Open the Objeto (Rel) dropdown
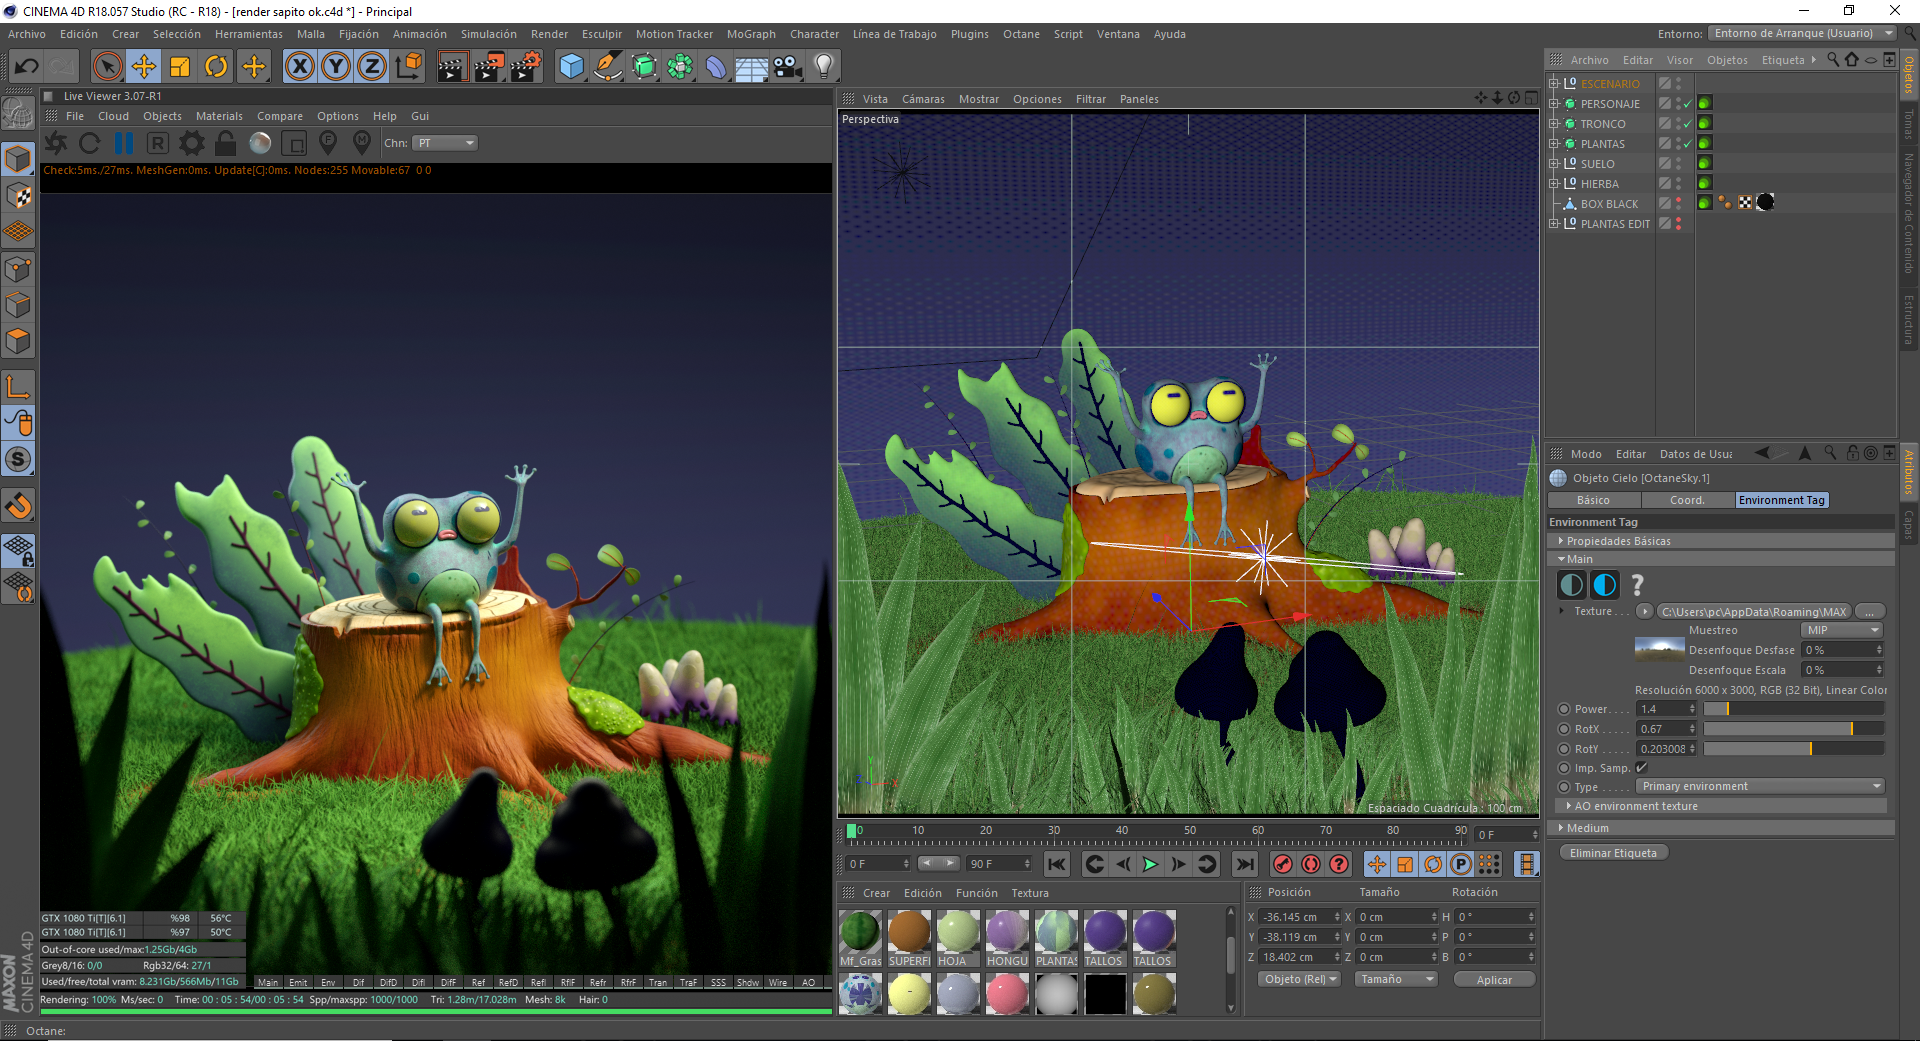The height and width of the screenshot is (1041, 1920). (1299, 980)
